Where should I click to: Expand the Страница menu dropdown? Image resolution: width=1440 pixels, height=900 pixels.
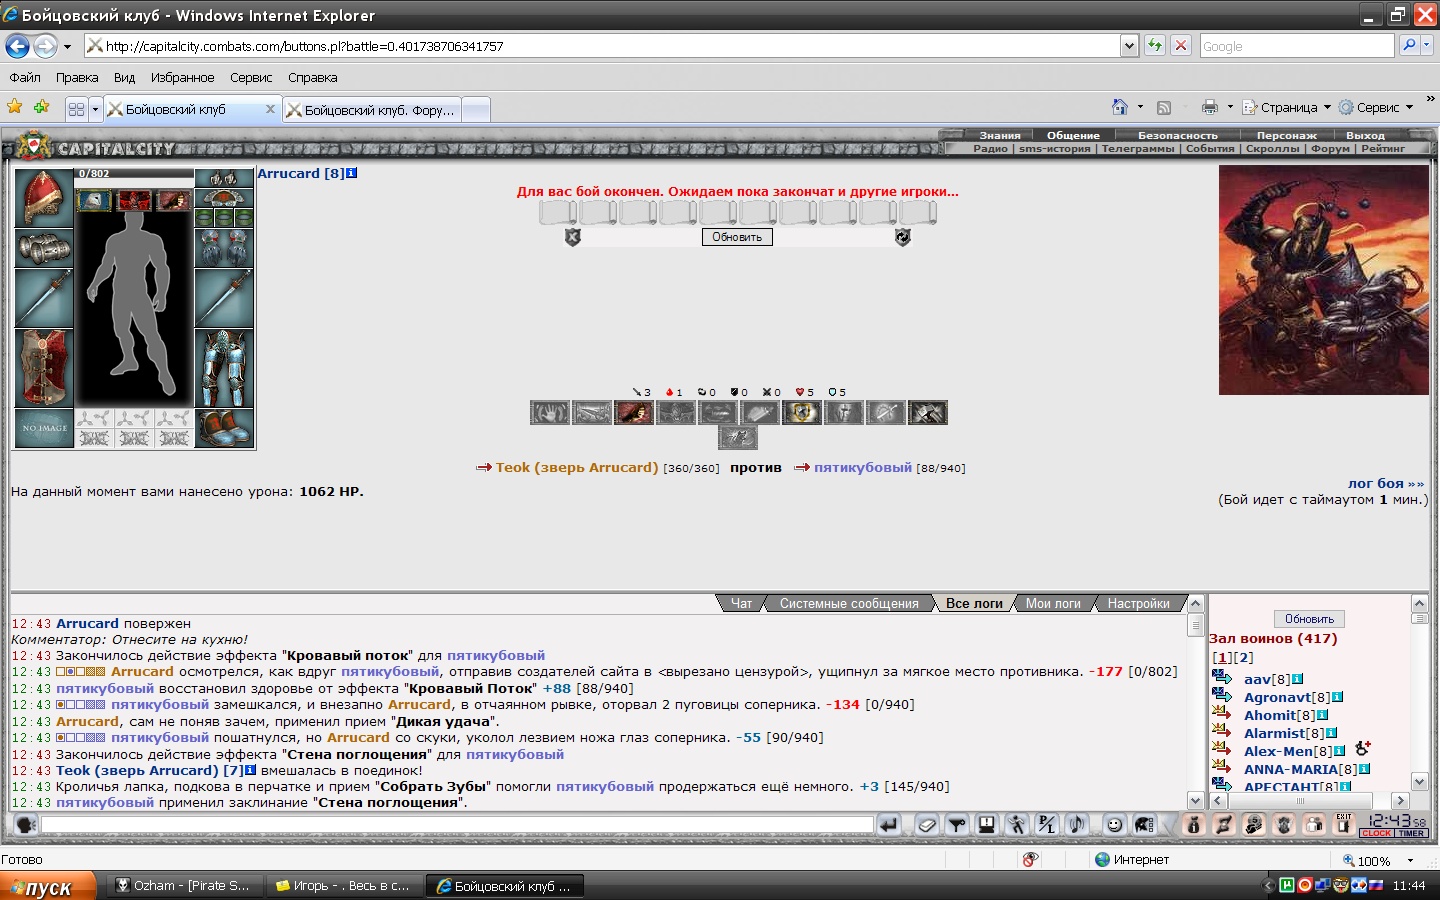[x=1327, y=107]
